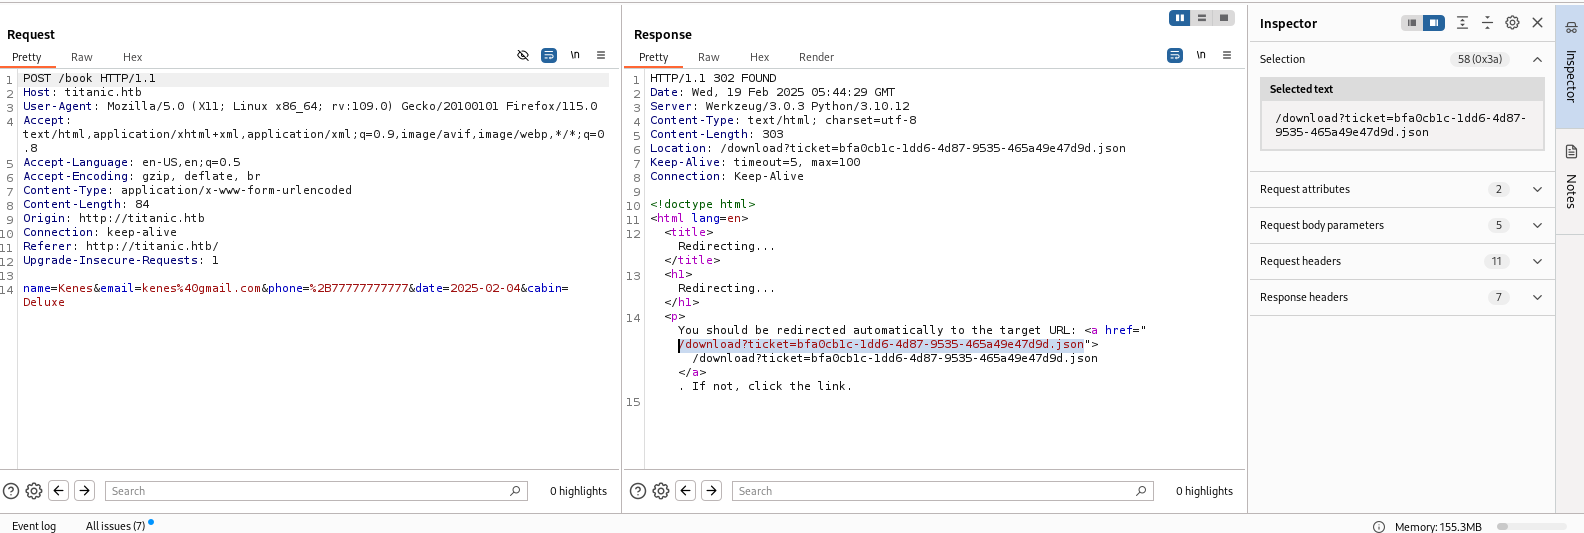Viewport: 1584px width, 533px height.
Task: Go to previous search match in Request
Action: [59, 491]
